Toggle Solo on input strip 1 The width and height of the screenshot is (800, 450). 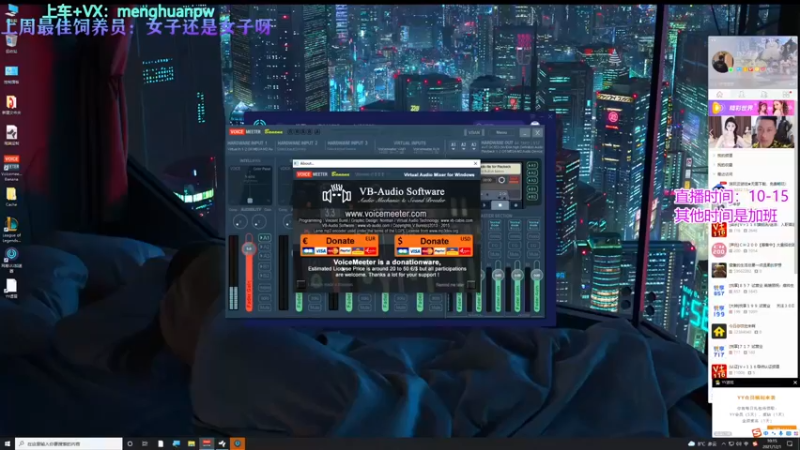pyautogui.click(x=264, y=298)
